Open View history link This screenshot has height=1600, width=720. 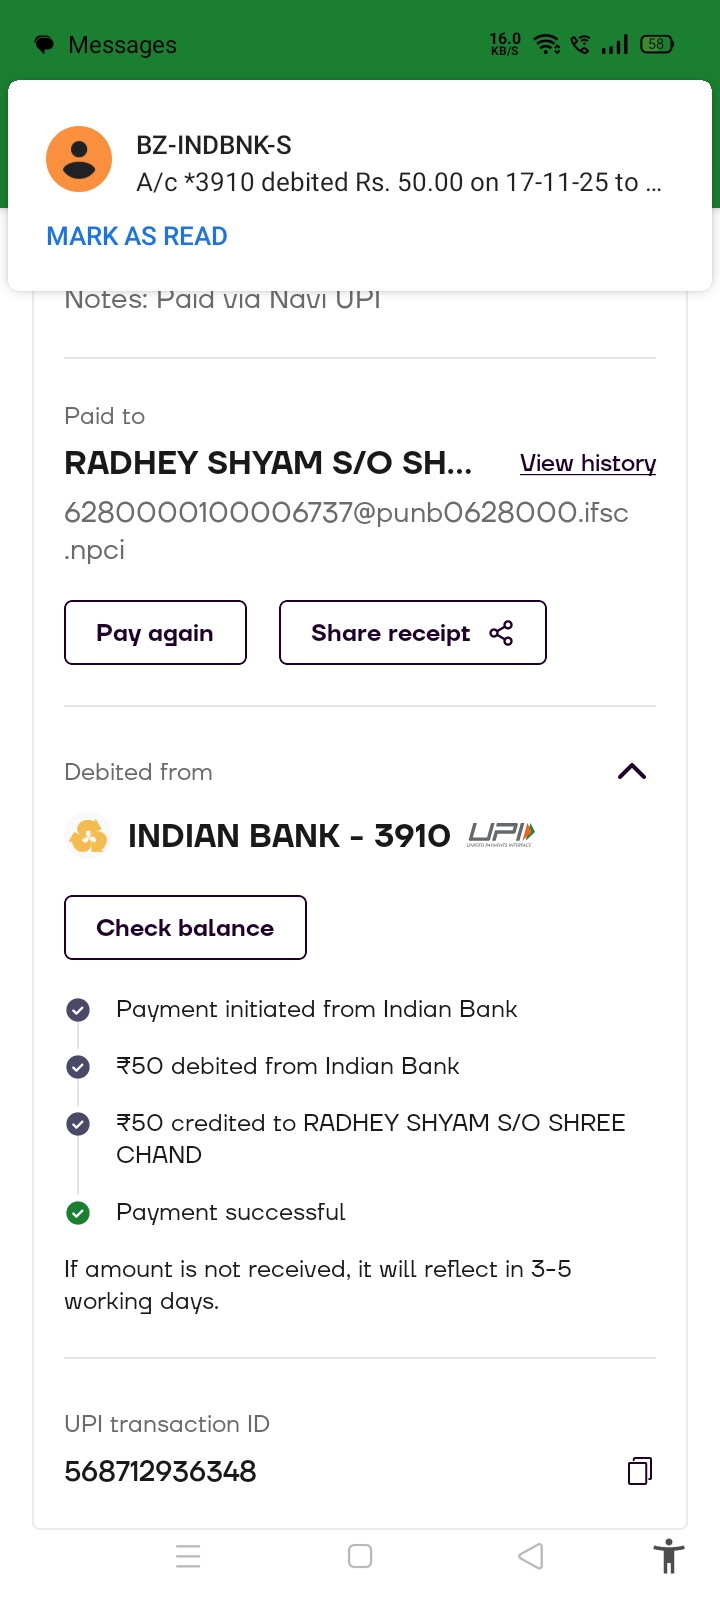[x=588, y=464]
